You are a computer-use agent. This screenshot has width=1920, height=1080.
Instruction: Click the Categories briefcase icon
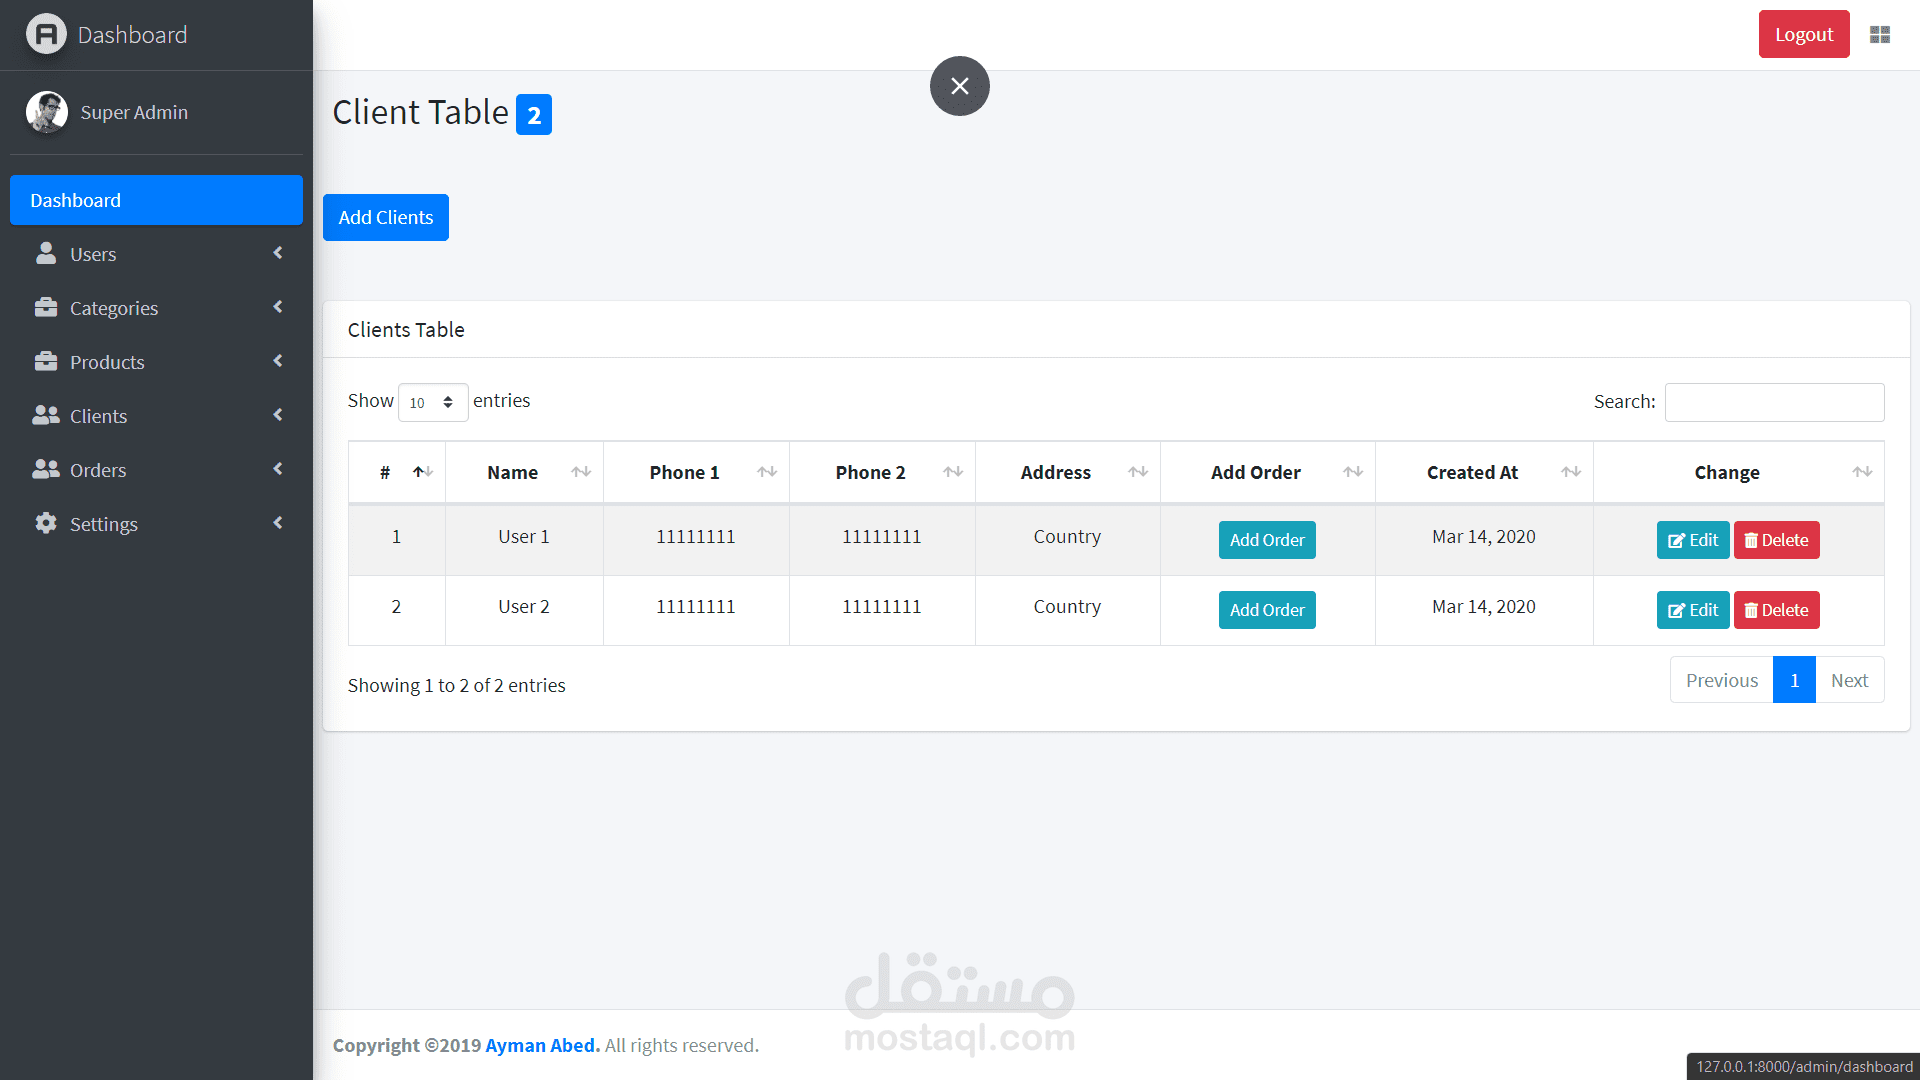(x=46, y=308)
